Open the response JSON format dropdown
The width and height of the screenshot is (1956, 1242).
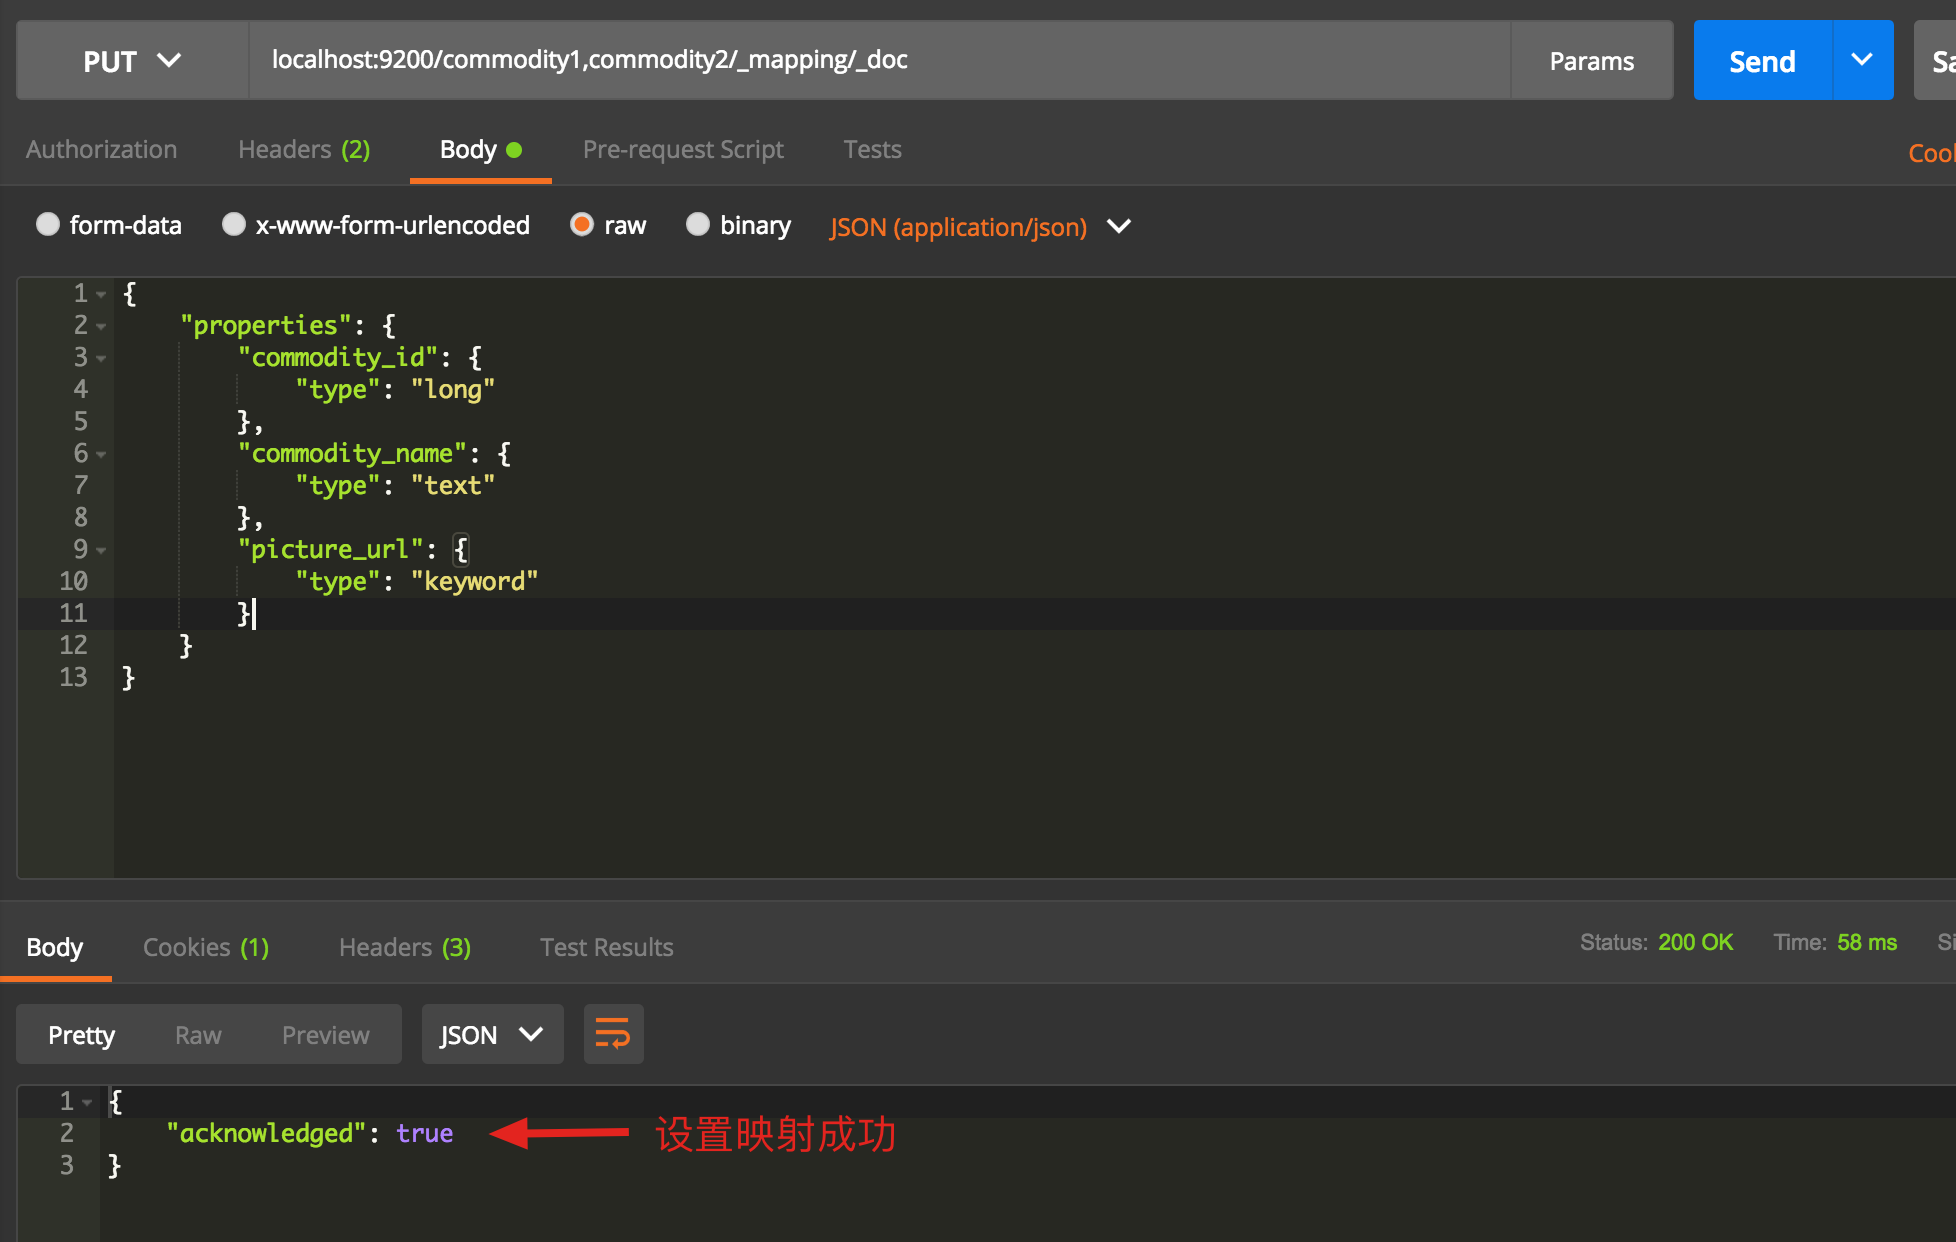(492, 1034)
